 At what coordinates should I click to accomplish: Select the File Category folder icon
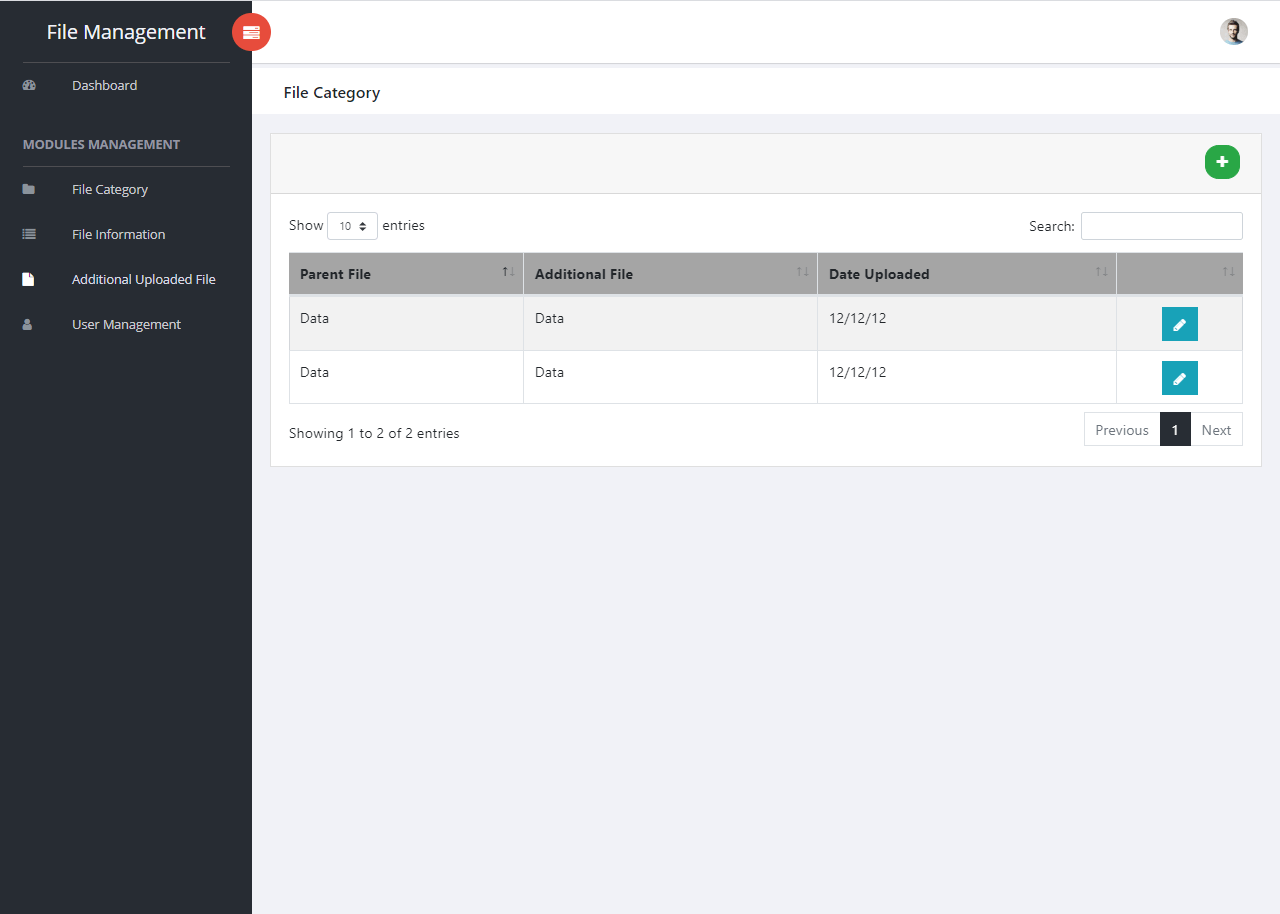(x=29, y=188)
